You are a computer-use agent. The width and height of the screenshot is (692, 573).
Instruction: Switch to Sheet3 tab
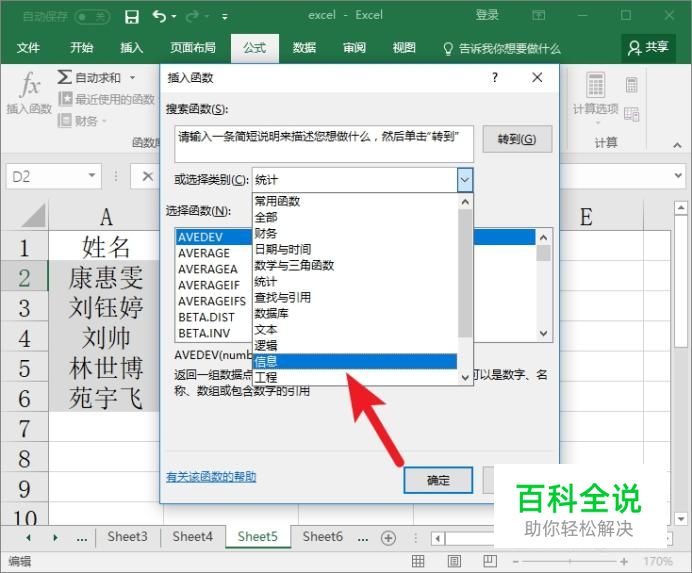click(x=127, y=536)
